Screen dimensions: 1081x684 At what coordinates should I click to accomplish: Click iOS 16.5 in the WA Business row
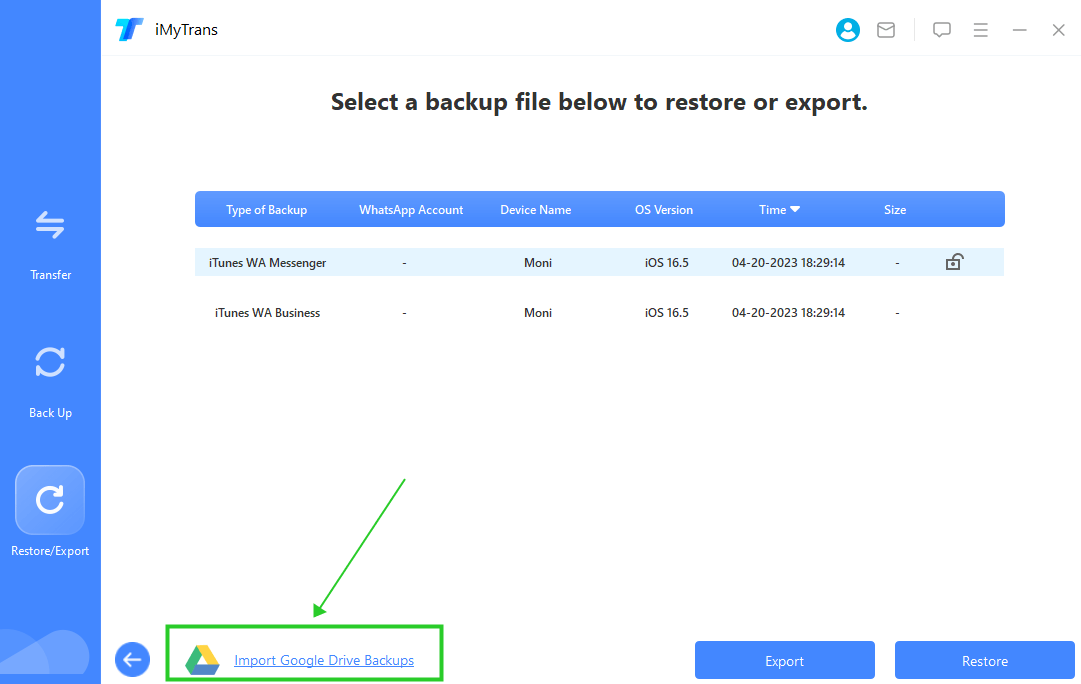coord(667,313)
